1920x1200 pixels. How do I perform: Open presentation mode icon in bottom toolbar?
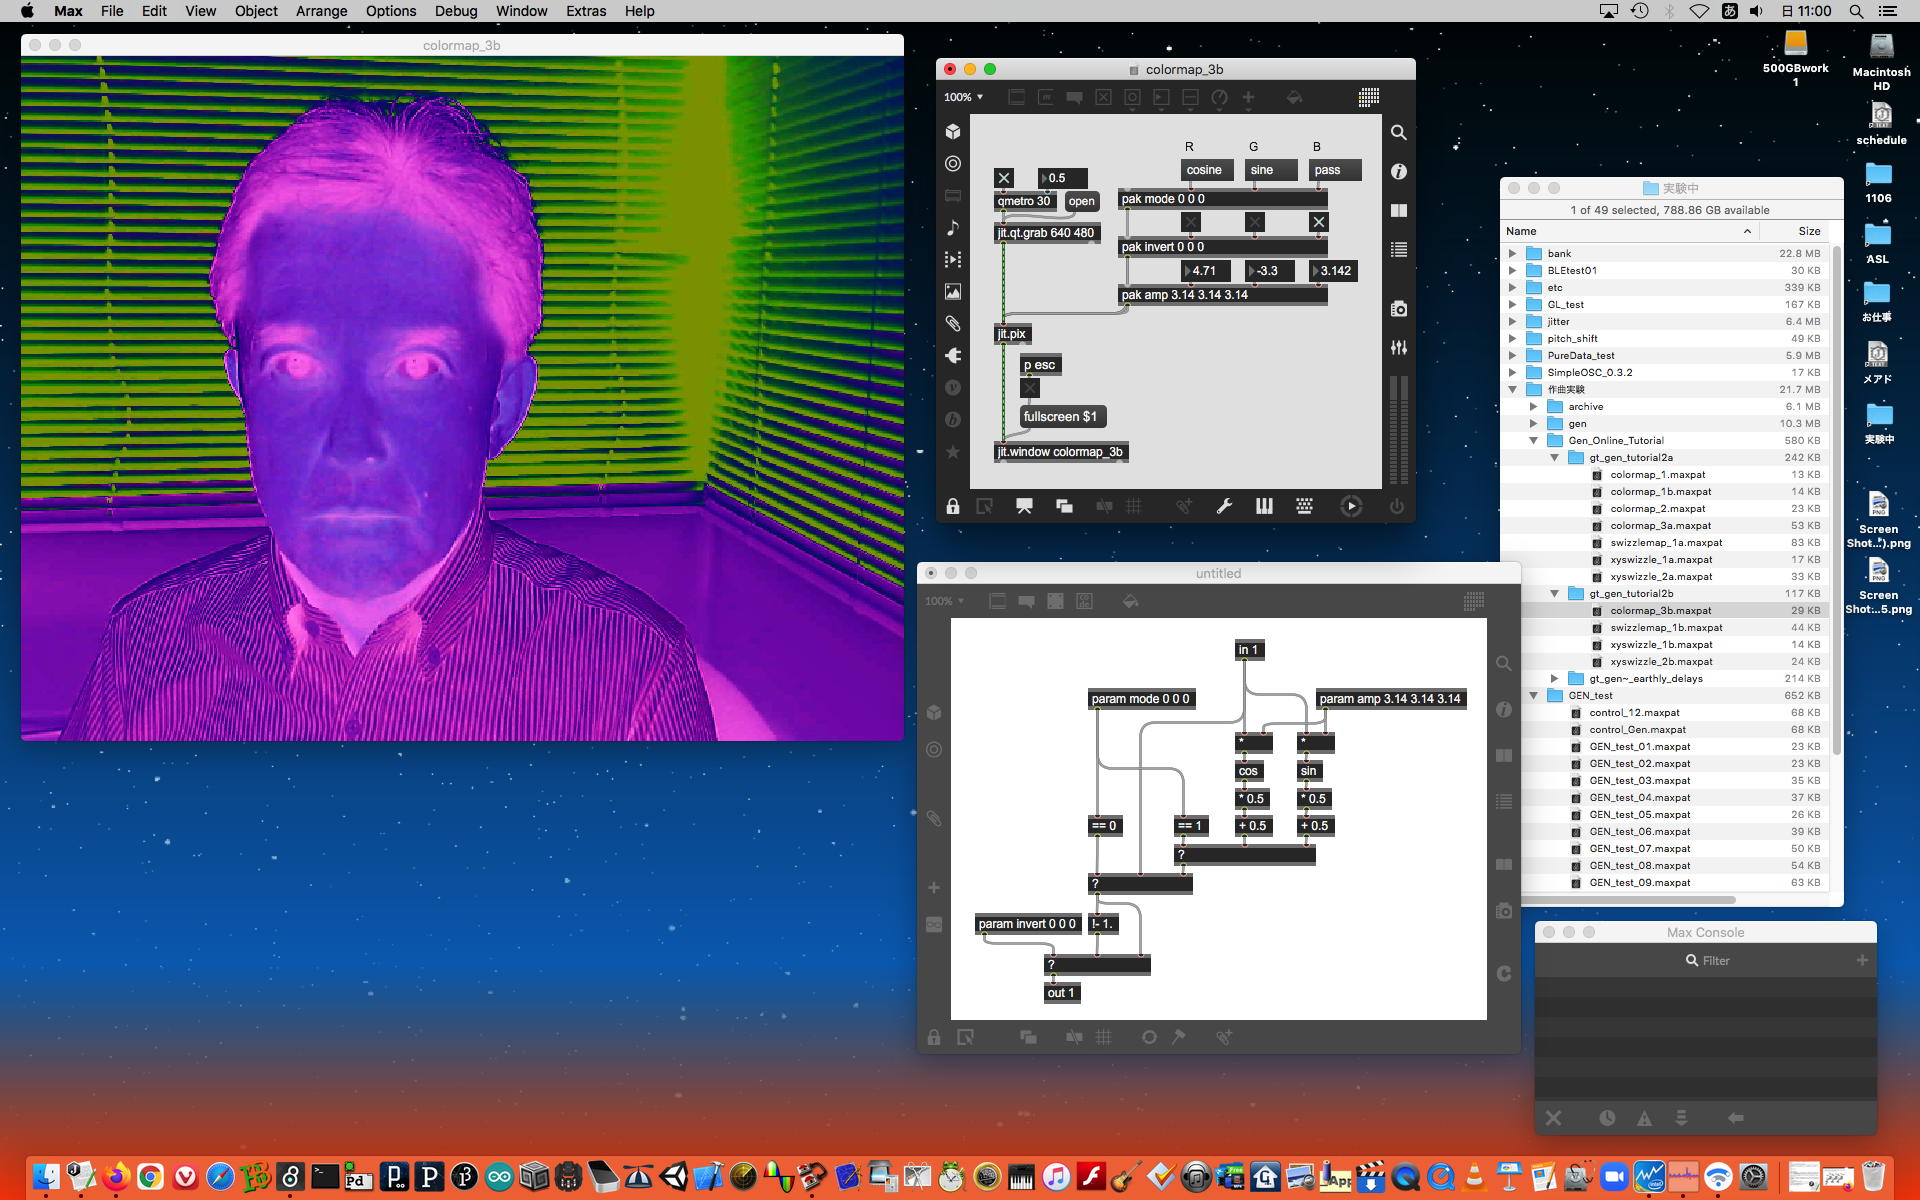(x=1024, y=507)
